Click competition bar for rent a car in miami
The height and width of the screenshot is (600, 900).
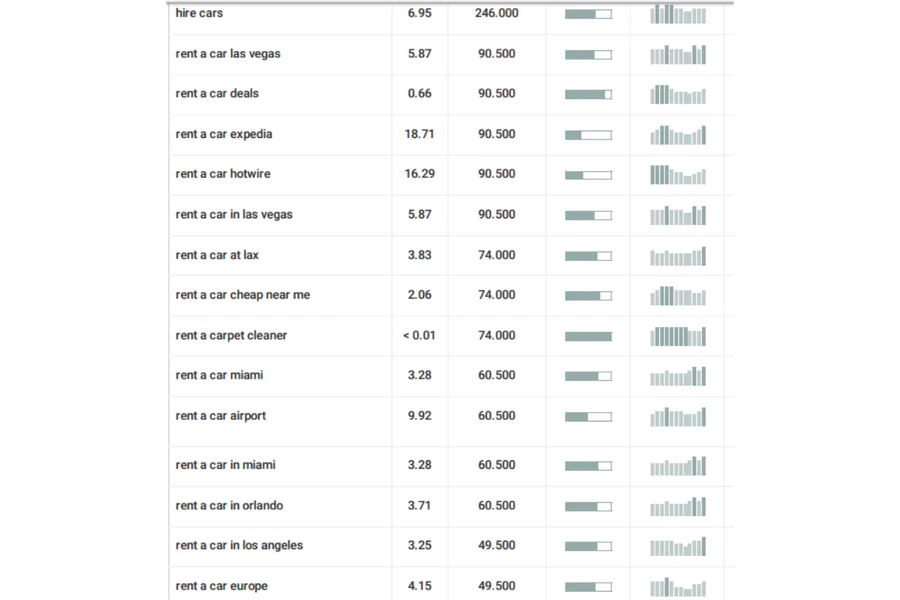point(588,466)
